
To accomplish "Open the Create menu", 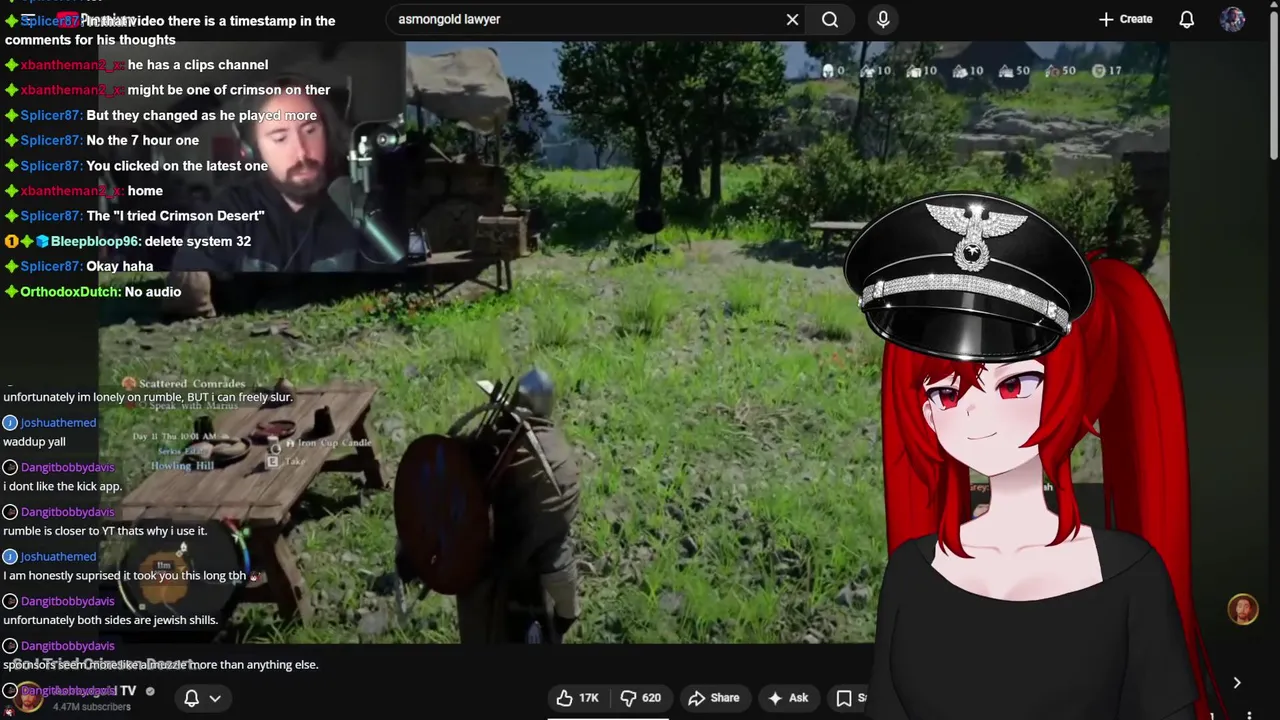I will click(x=1125, y=19).
